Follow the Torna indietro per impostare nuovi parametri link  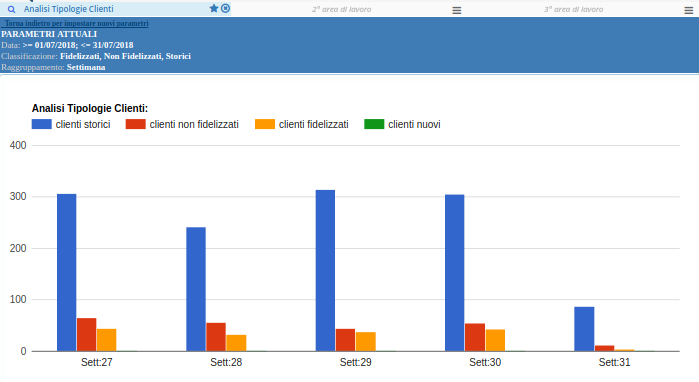[76, 23]
